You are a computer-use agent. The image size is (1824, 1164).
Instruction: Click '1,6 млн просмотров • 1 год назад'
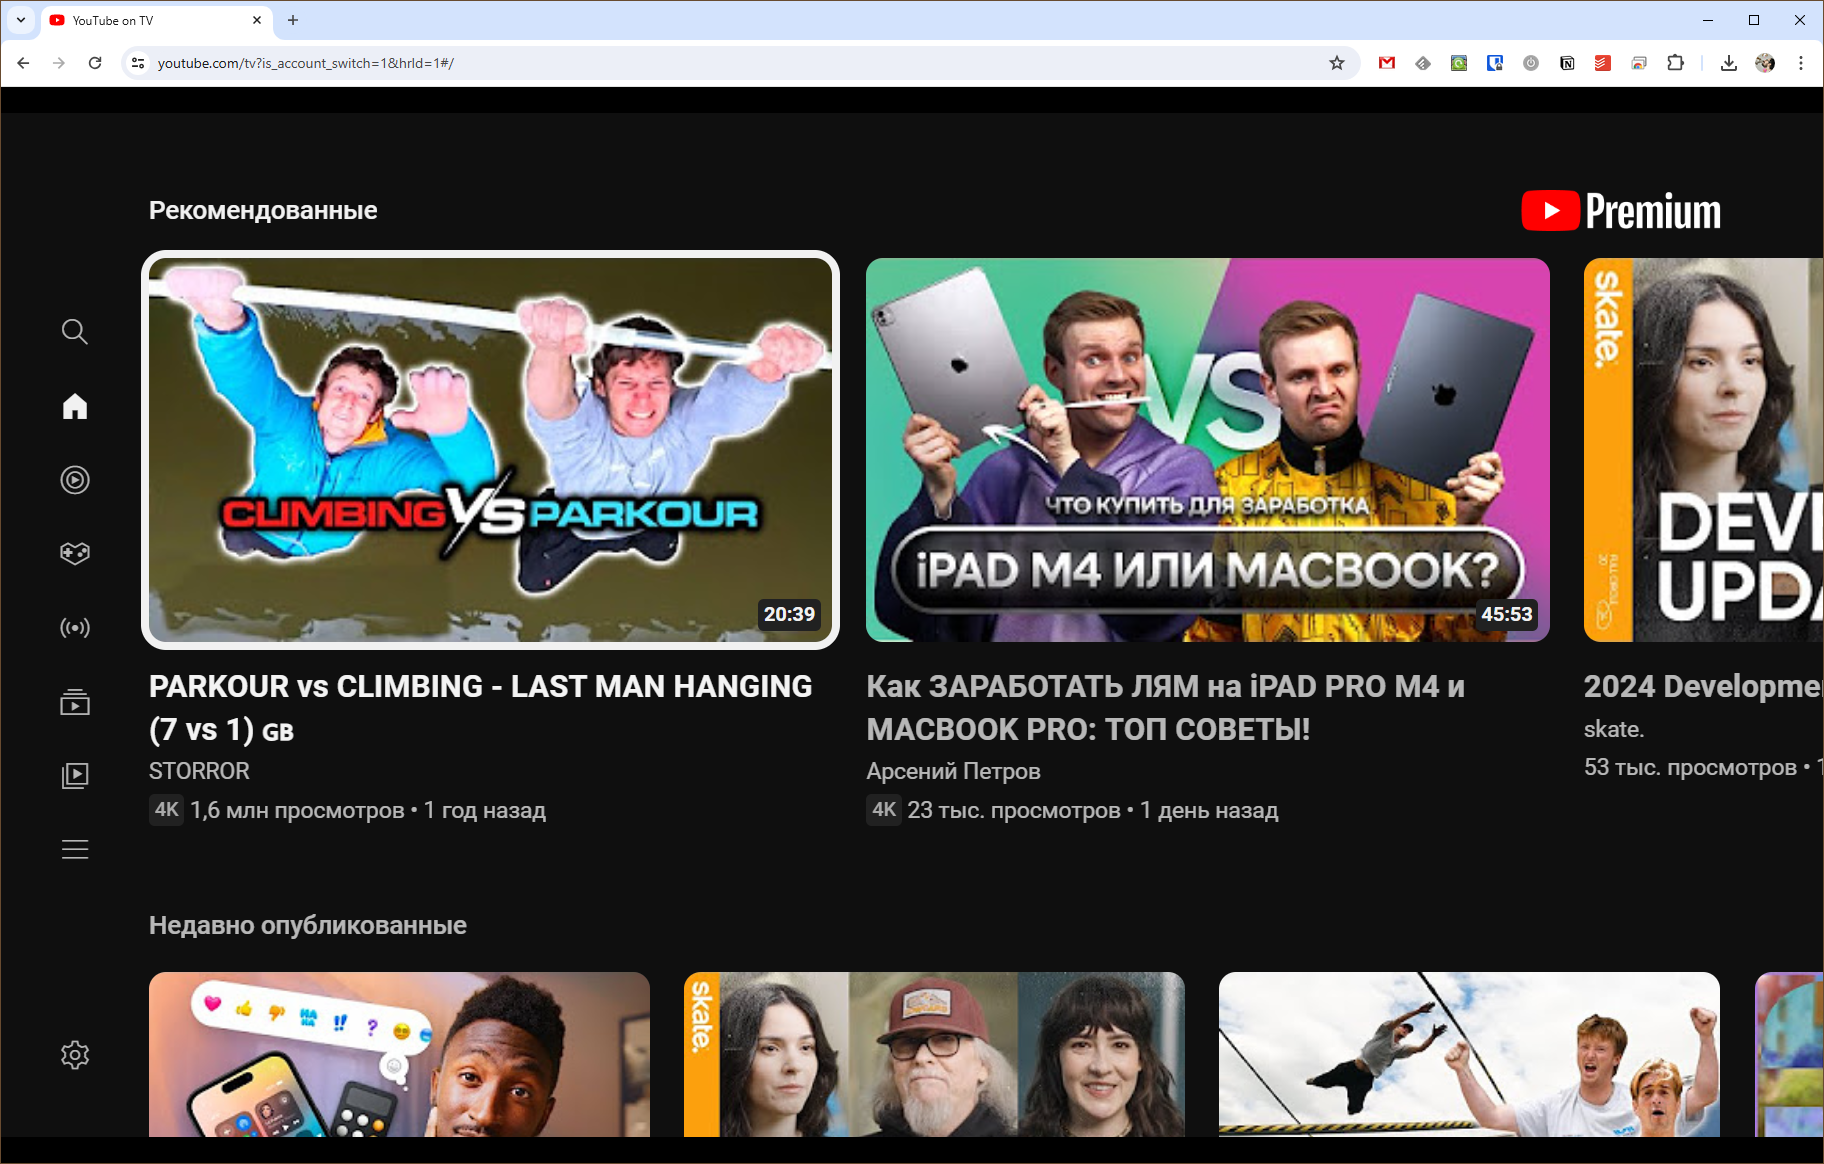[368, 810]
